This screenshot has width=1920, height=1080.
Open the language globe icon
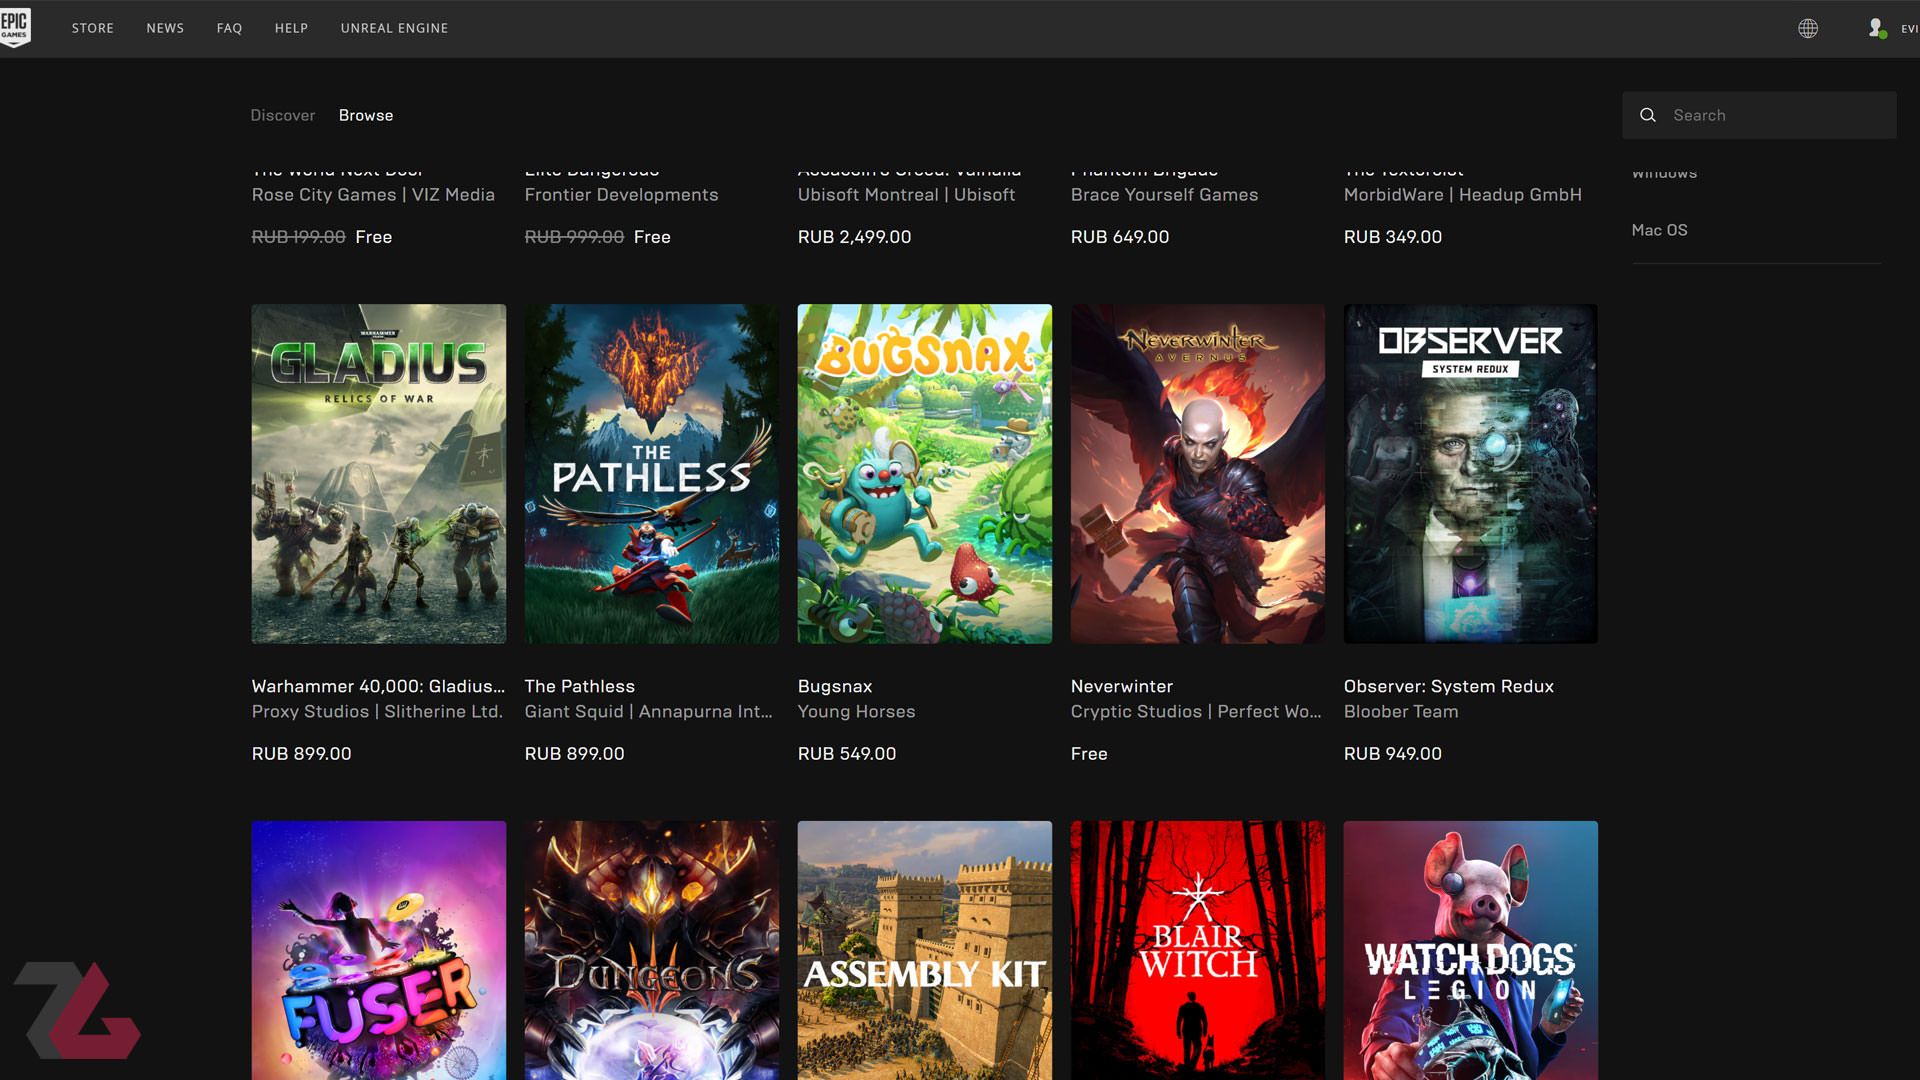[1808, 28]
